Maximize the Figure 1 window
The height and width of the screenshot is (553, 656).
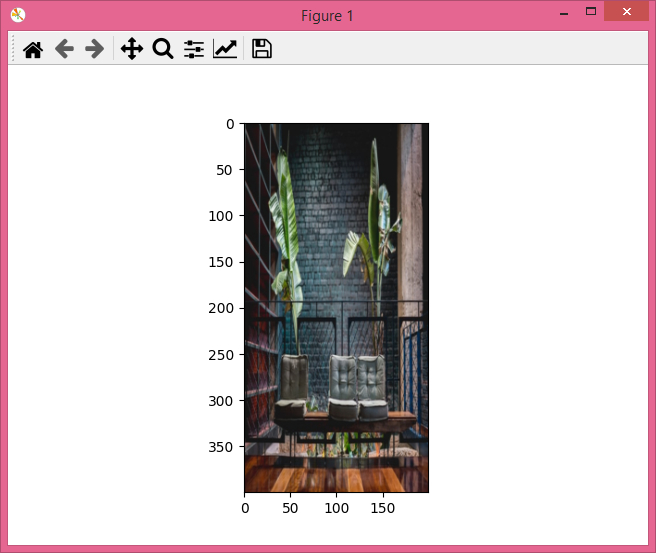click(x=591, y=11)
